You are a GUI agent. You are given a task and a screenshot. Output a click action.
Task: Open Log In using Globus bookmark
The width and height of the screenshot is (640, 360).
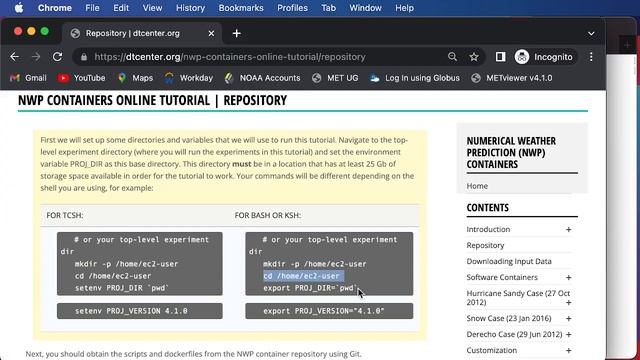tap(415, 78)
